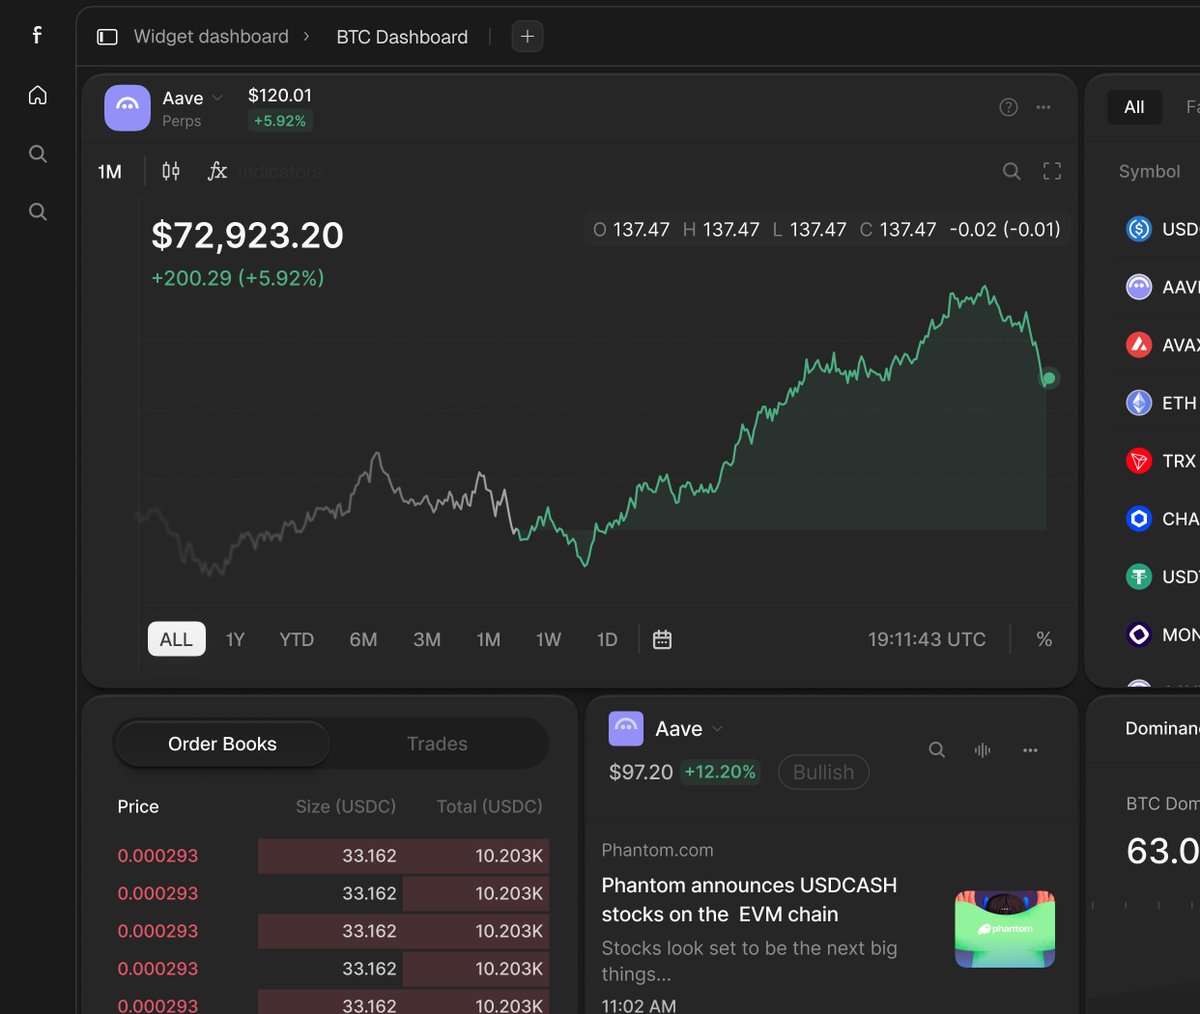Select the 1W time range

pyautogui.click(x=548, y=639)
